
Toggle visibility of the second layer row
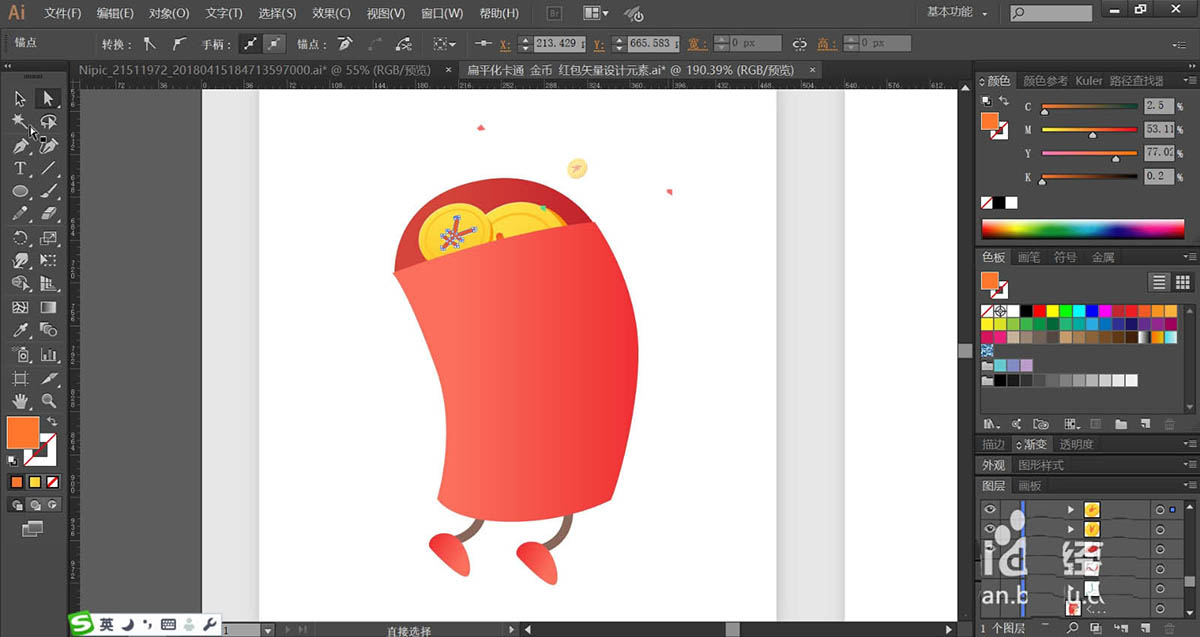pos(990,529)
